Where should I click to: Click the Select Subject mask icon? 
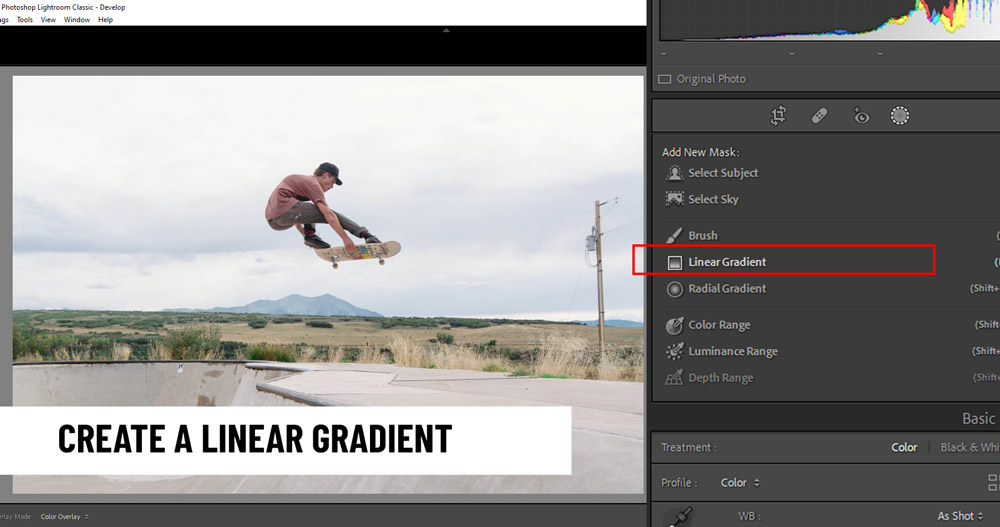tap(674, 173)
